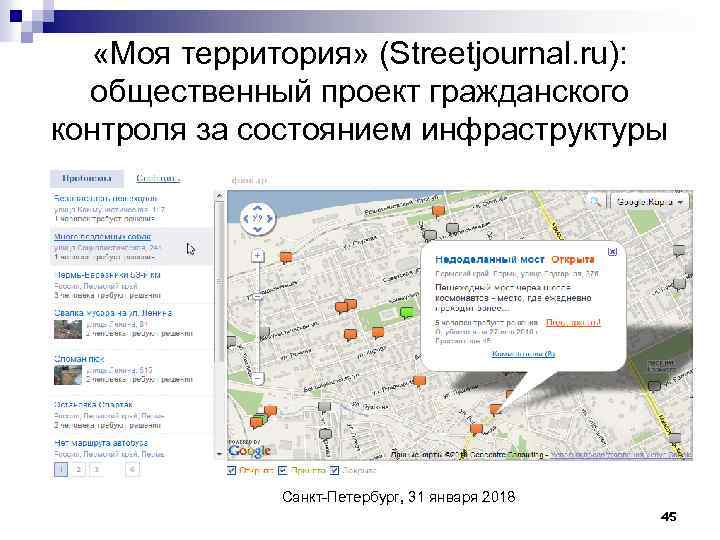Click the Открыта status label in the popup

(573, 259)
